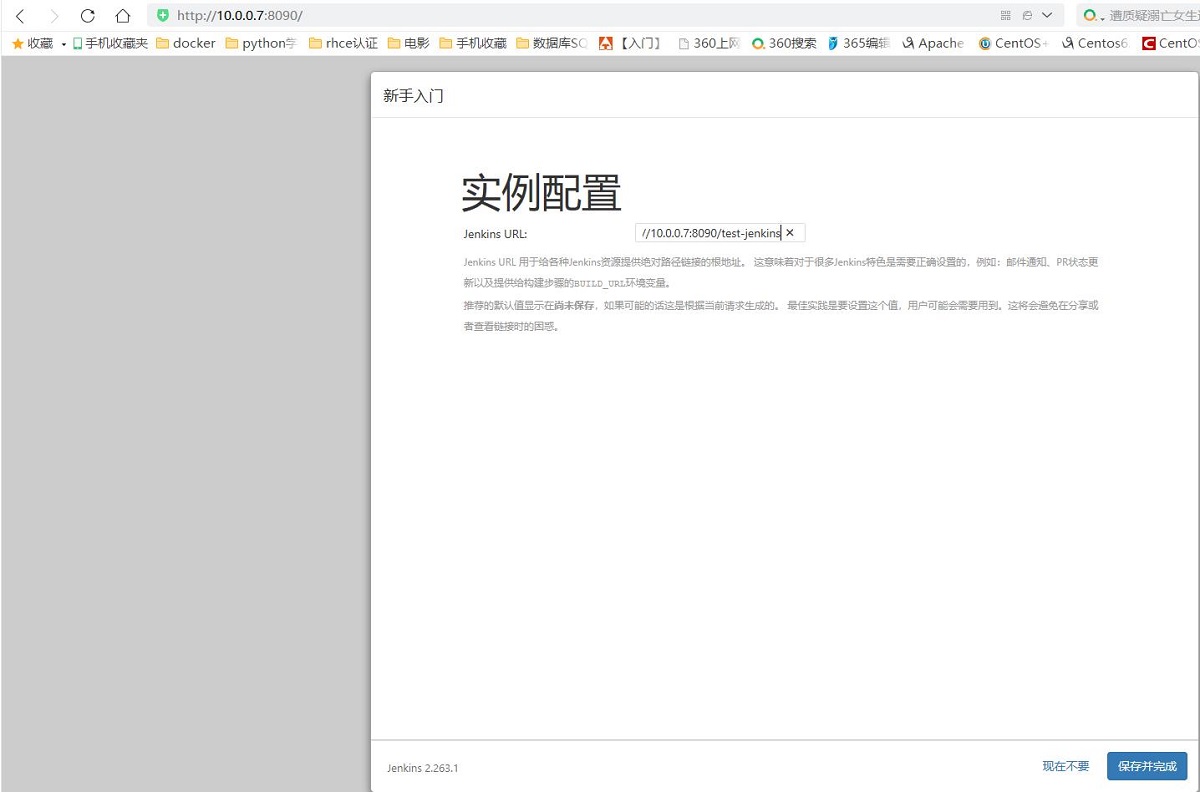Click the 实例配置 heading

541,193
